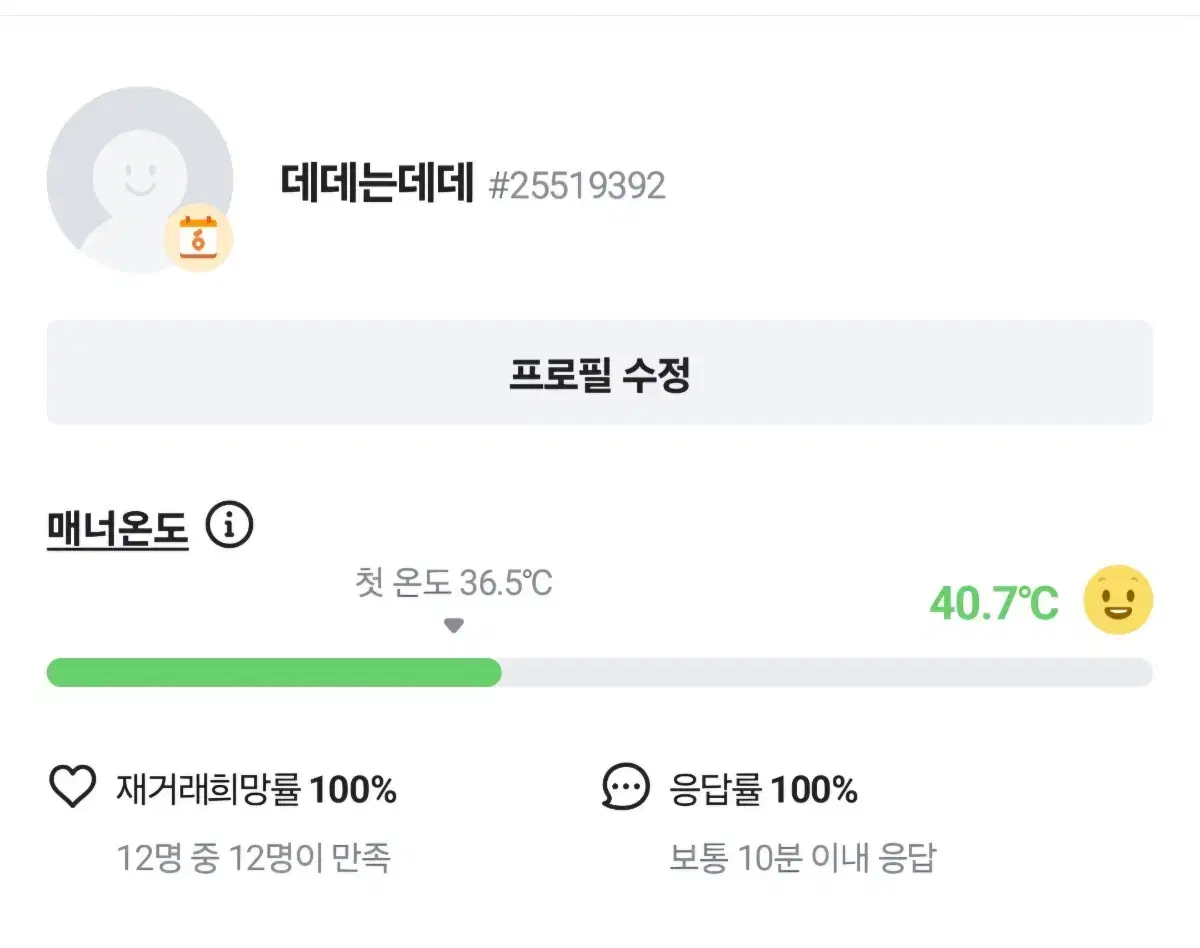This screenshot has height=948, width=1200.
Task: Tap the 40.7℃ temperature value
Action: (994, 602)
